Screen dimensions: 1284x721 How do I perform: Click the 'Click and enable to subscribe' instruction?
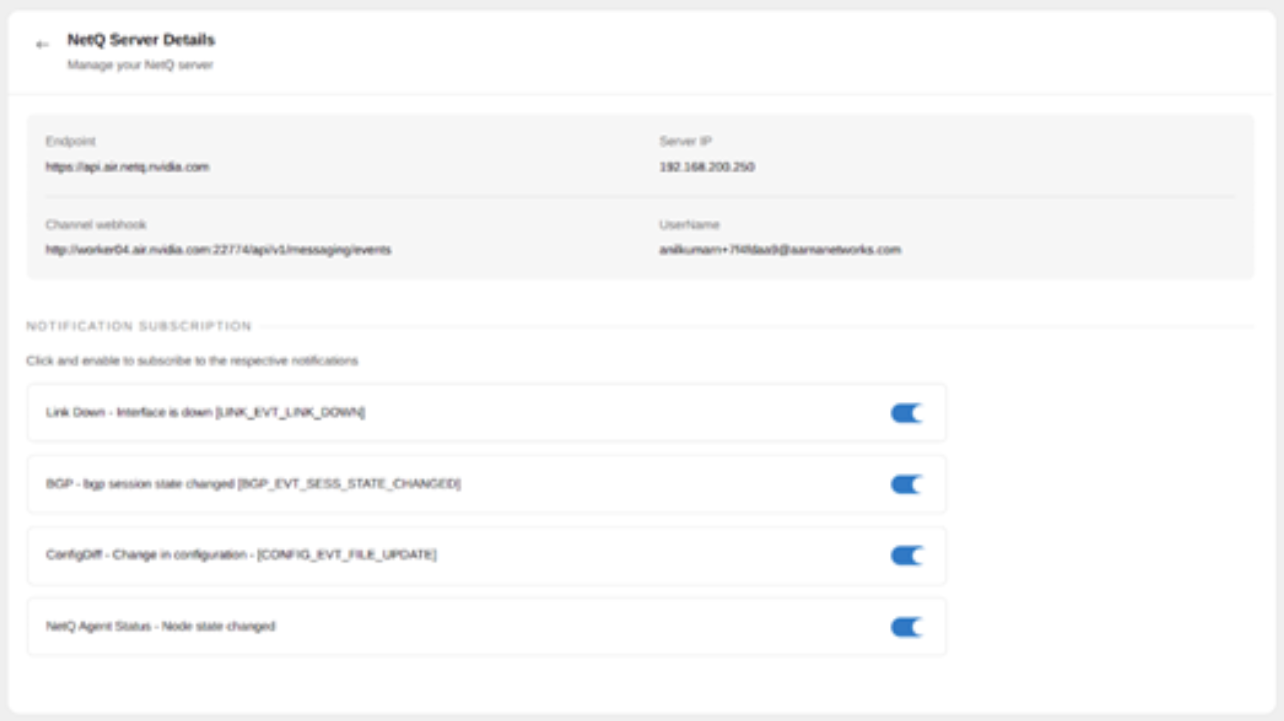tap(192, 361)
